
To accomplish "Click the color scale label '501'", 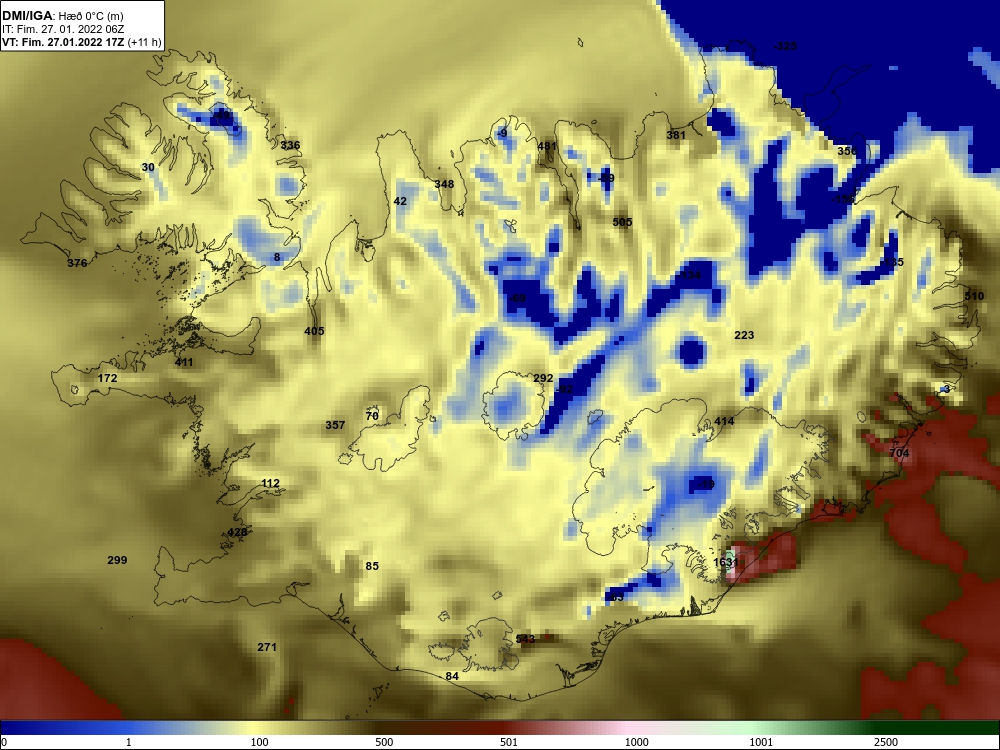I will pyautogui.click(x=509, y=742).
